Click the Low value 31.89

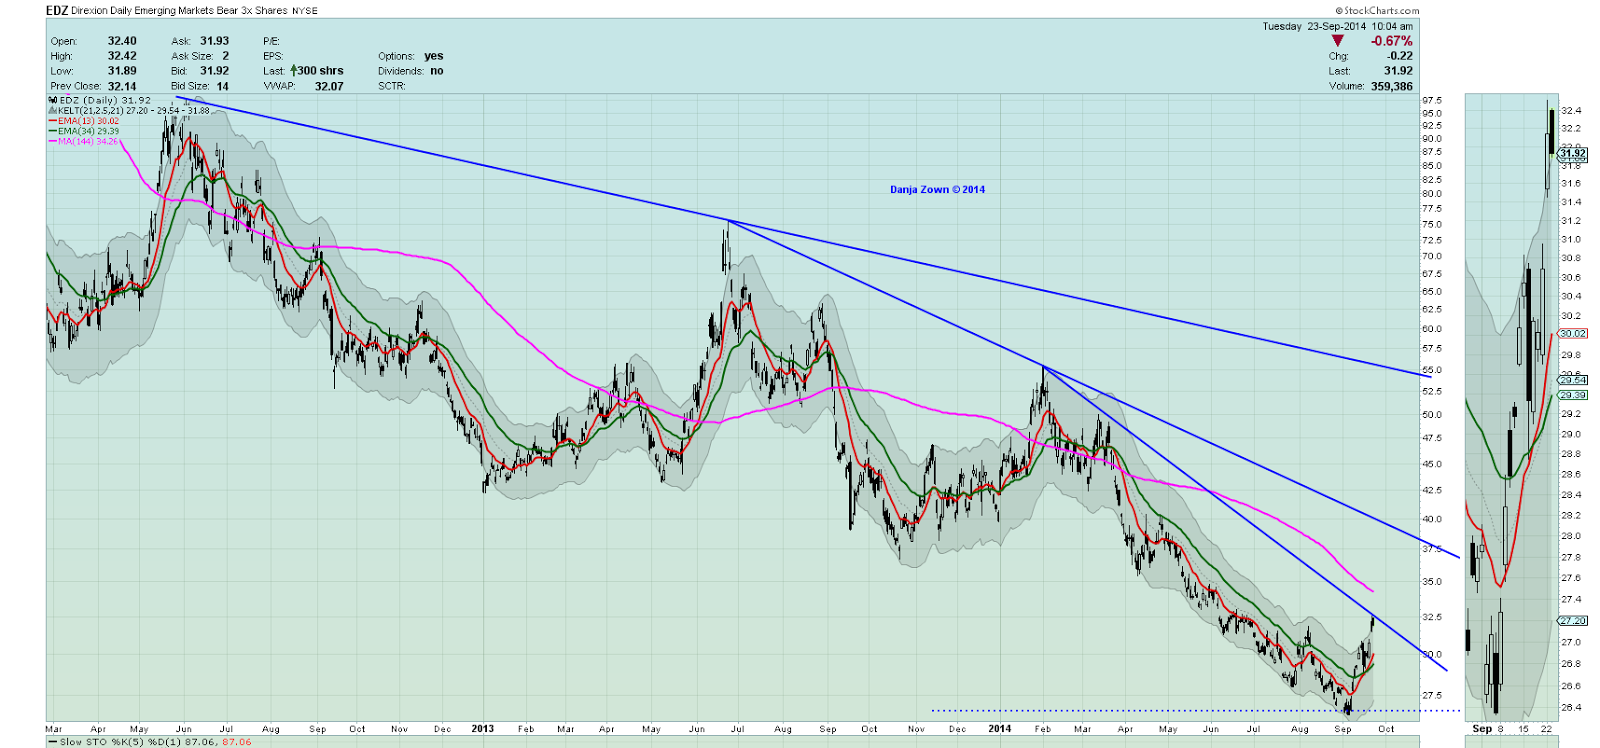(x=122, y=71)
